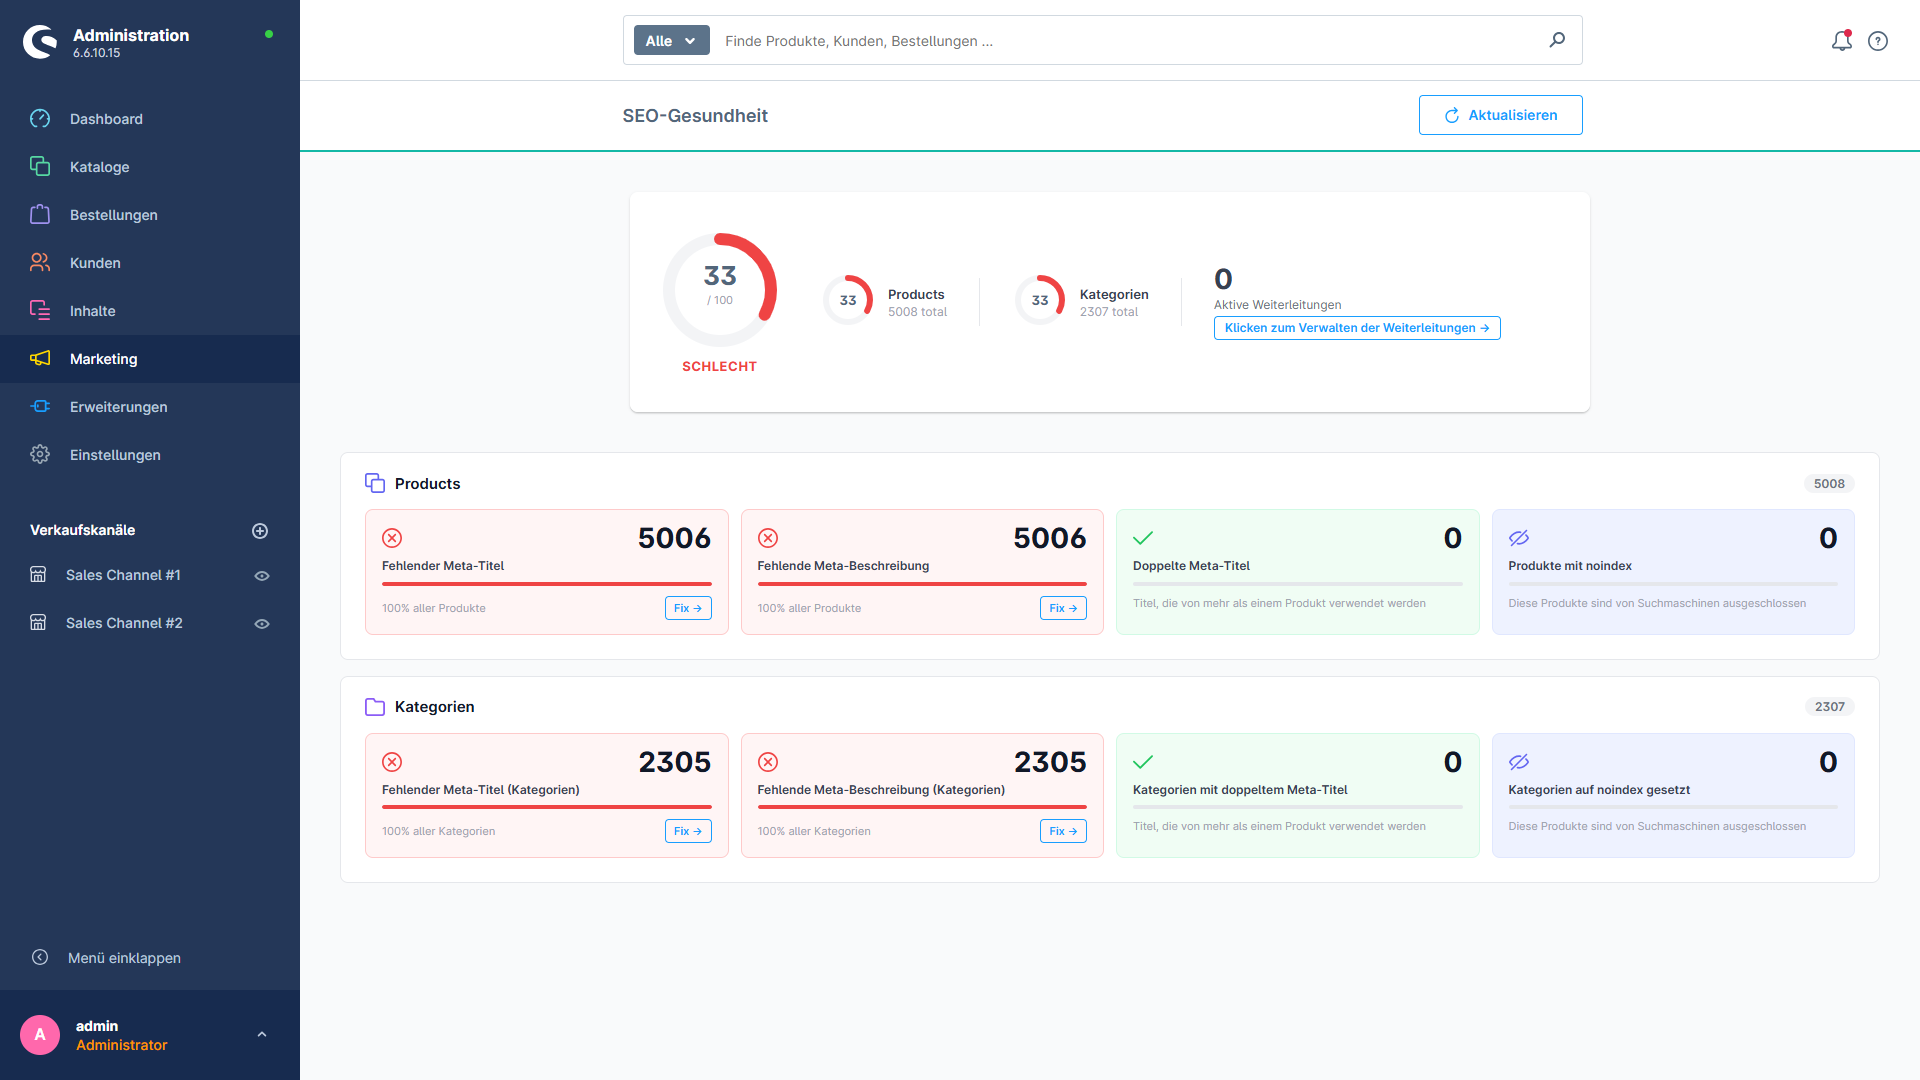This screenshot has height=1080, width=1920.
Task: Open the notifications bell icon
Action: tap(1841, 41)
